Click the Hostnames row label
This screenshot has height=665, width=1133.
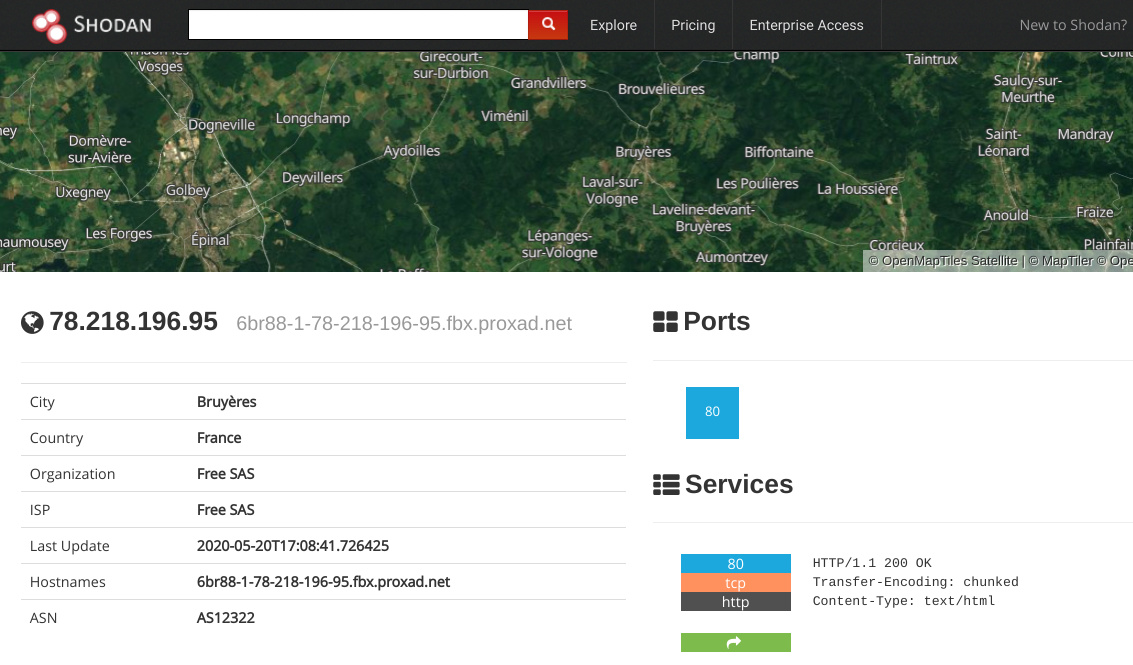67,582
